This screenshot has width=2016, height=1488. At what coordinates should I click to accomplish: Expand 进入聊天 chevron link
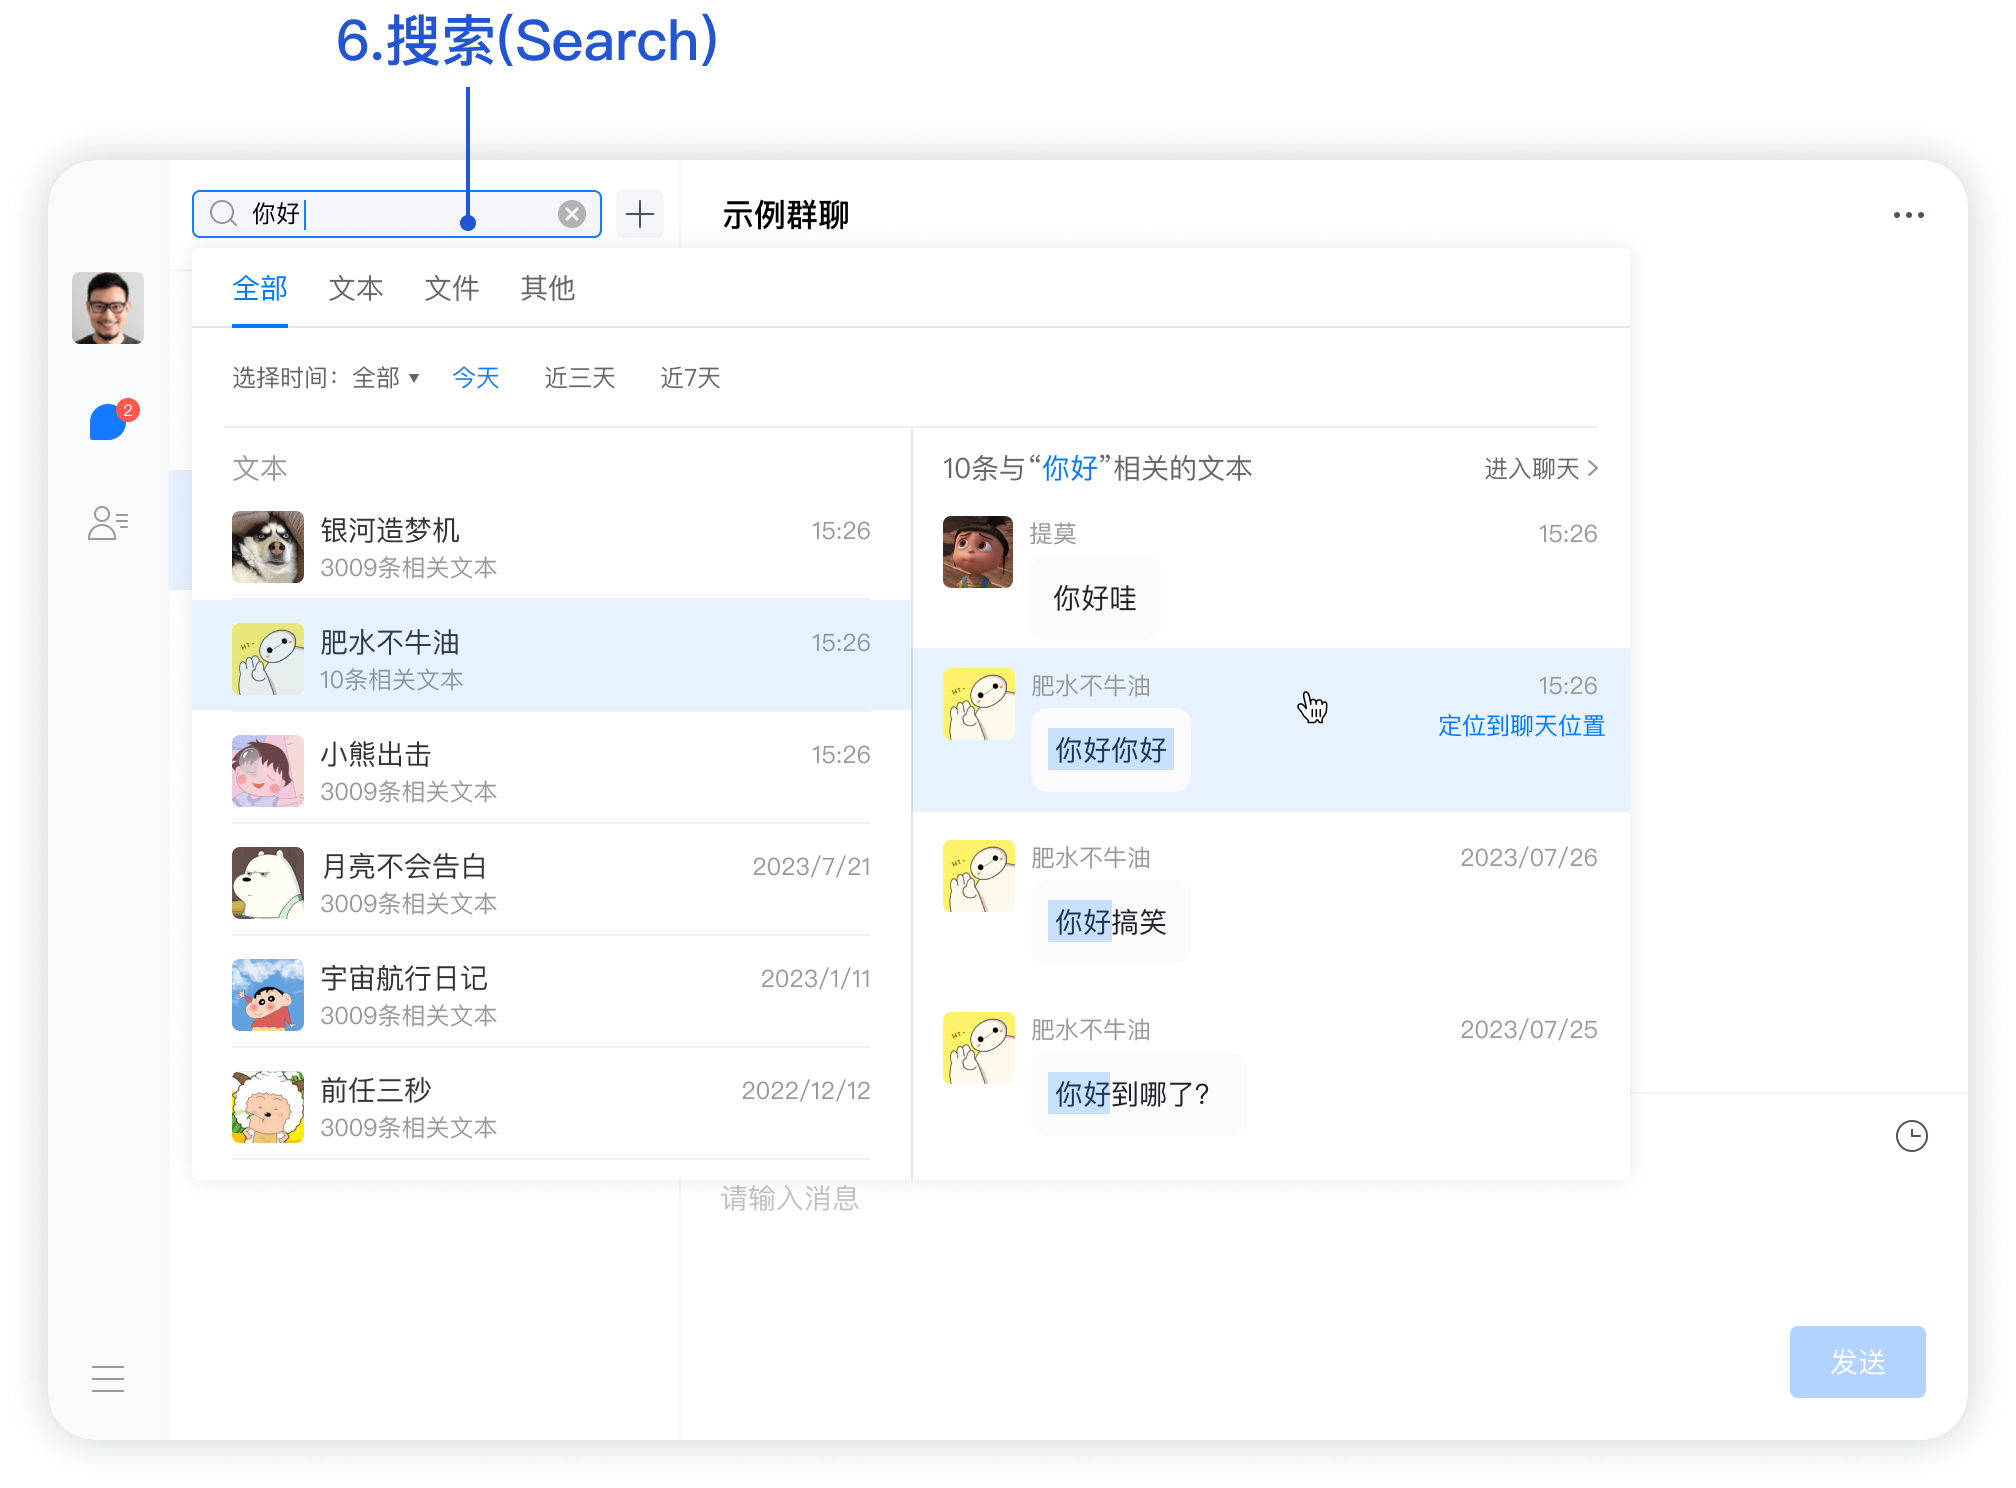click(x=1541, y=469)
